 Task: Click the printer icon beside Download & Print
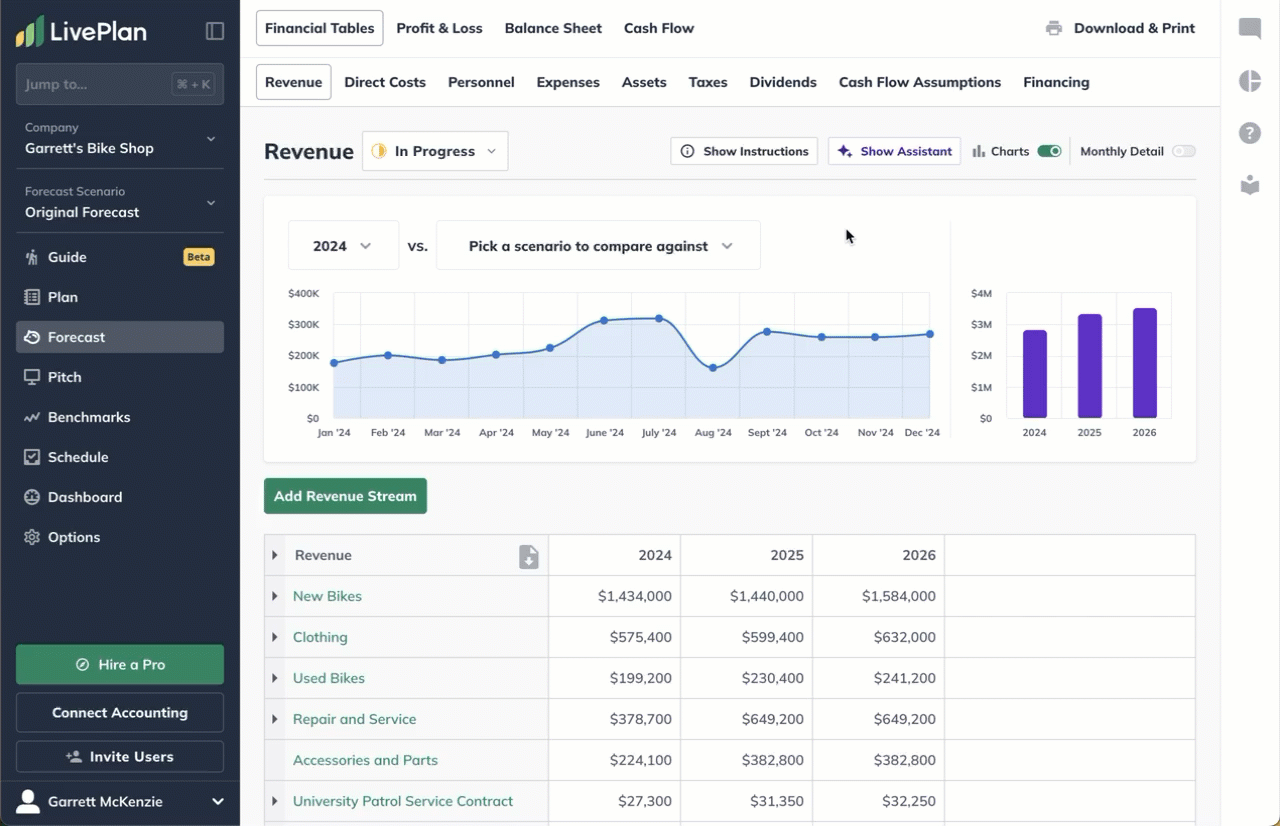pos(1054,29)
